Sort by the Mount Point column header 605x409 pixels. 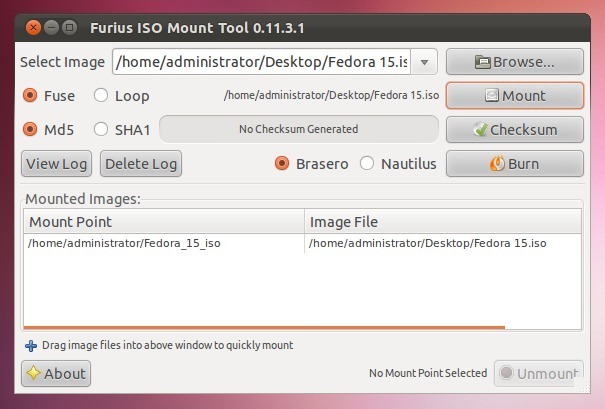coord(164,222)
